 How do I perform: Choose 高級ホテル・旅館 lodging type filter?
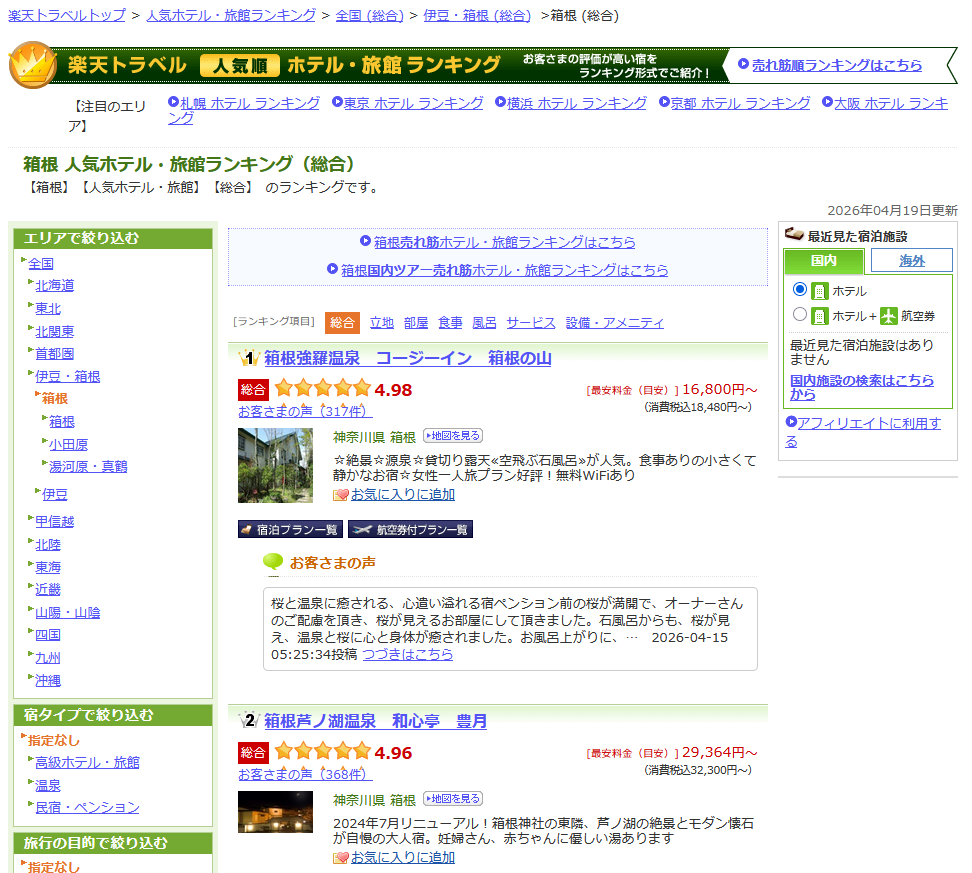tap(87, 762)
